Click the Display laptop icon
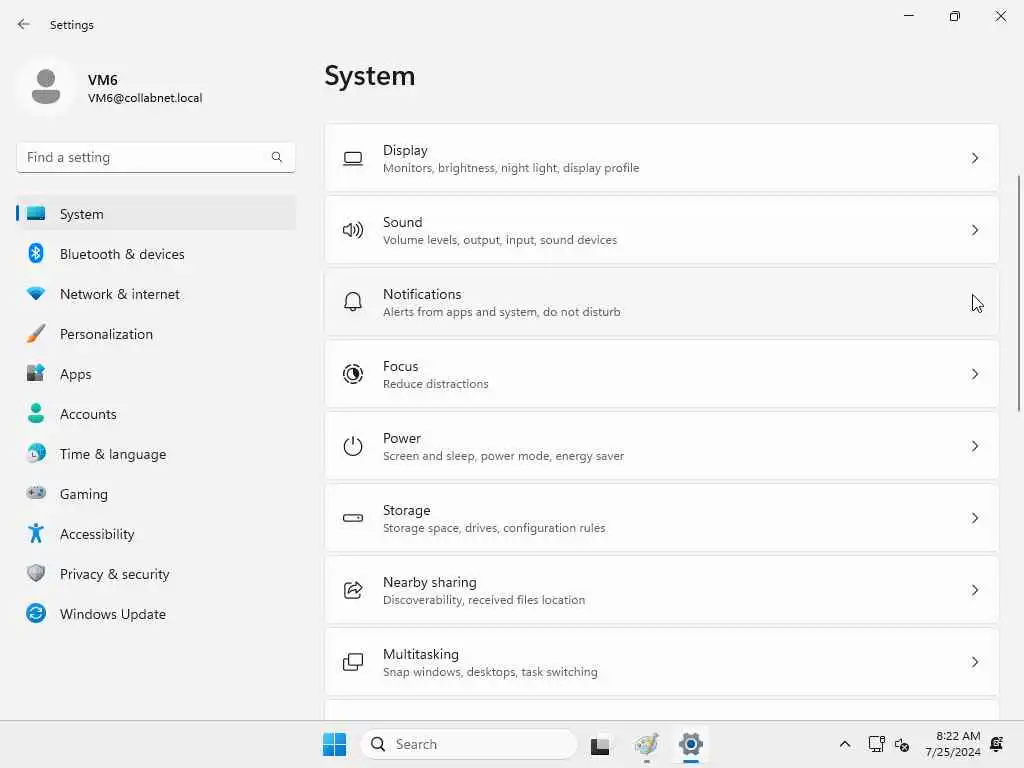This screenshot has width=1024, height=768. (353, 159)
